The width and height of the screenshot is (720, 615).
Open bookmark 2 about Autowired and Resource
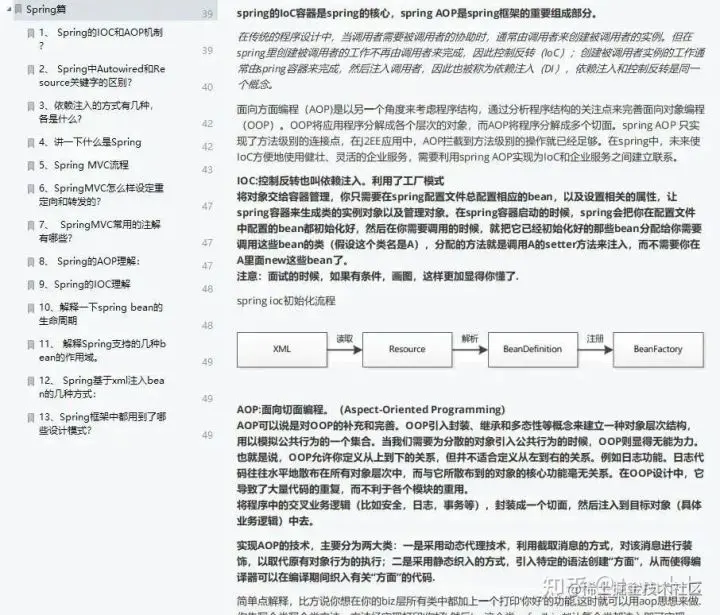pyautogui.click(x=102, y=75)
